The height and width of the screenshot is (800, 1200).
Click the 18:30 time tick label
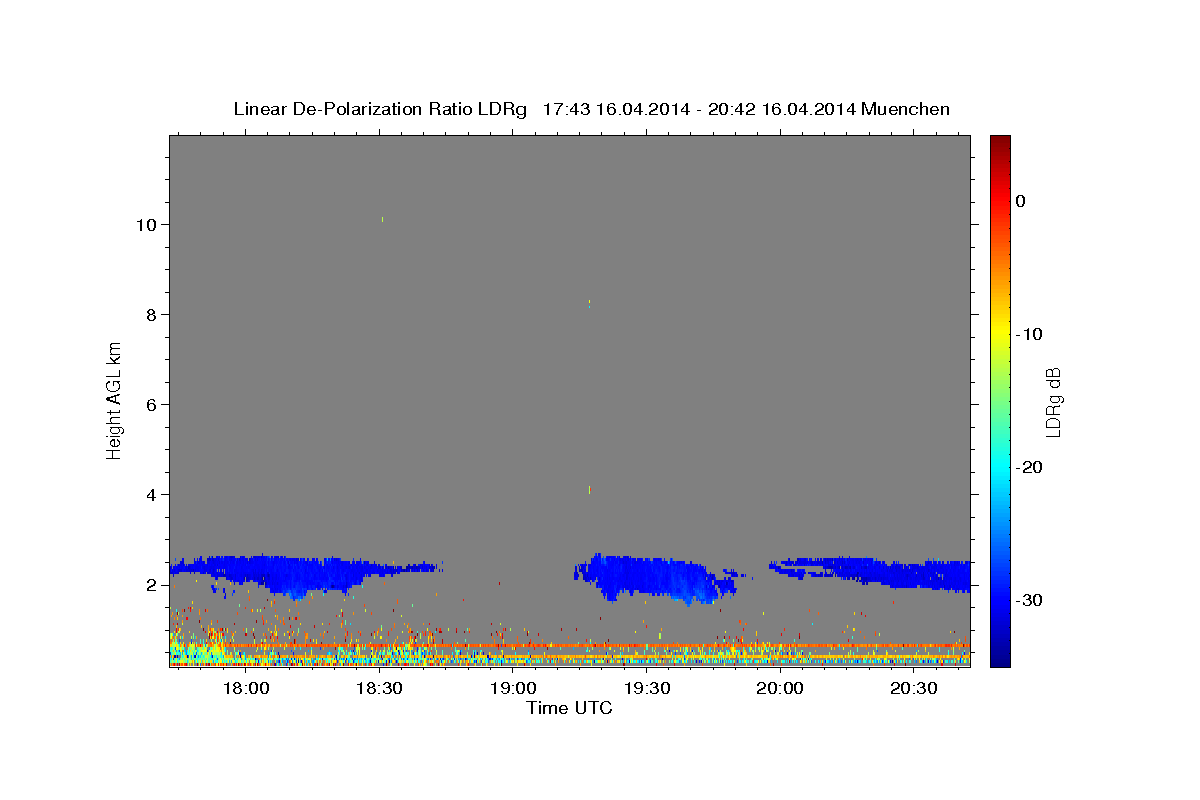pyautogui.click(x=379, y=688)
